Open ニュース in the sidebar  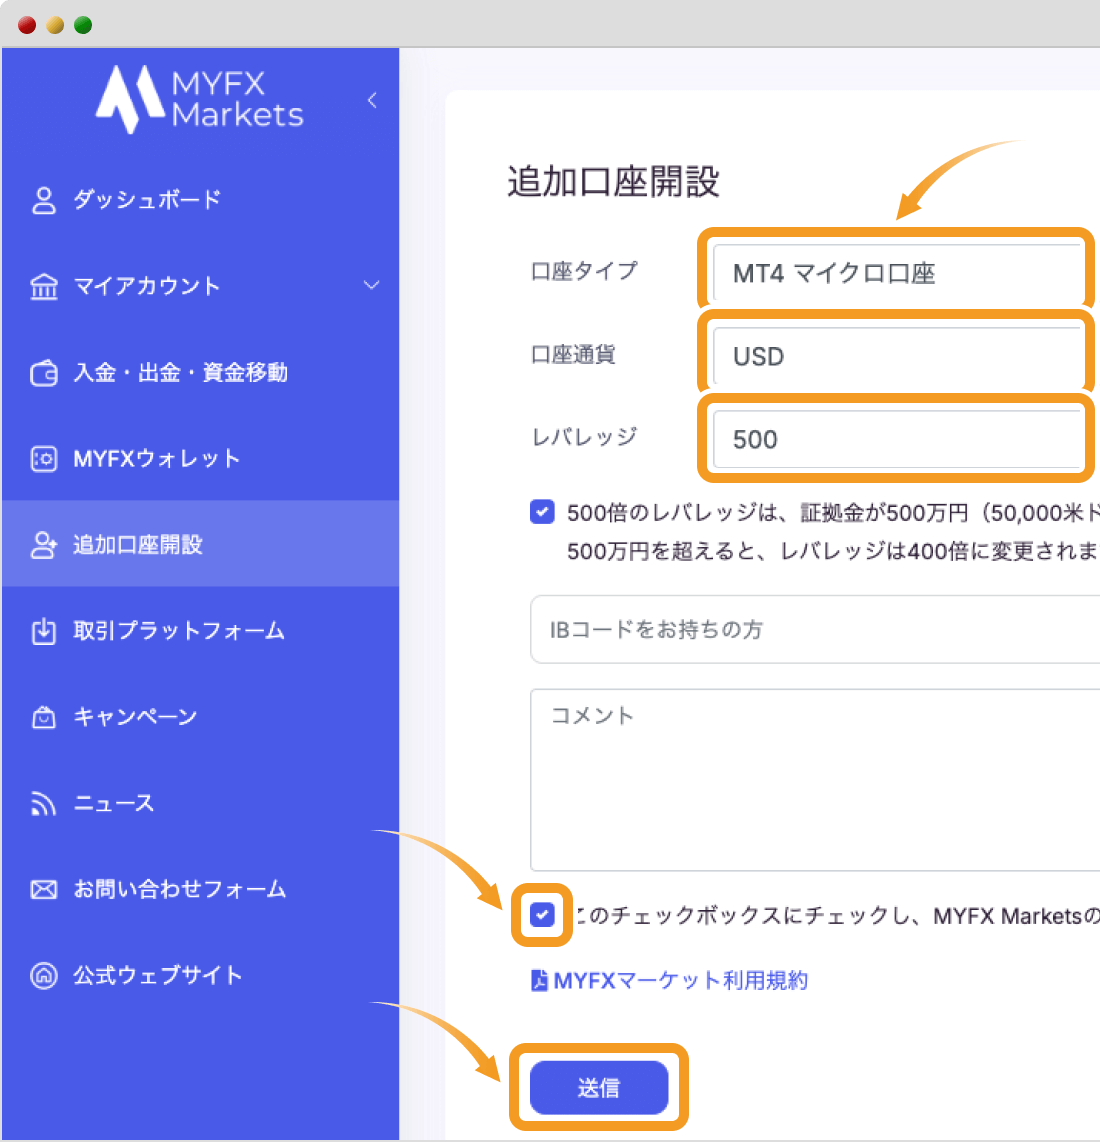(x=114, y=803)
